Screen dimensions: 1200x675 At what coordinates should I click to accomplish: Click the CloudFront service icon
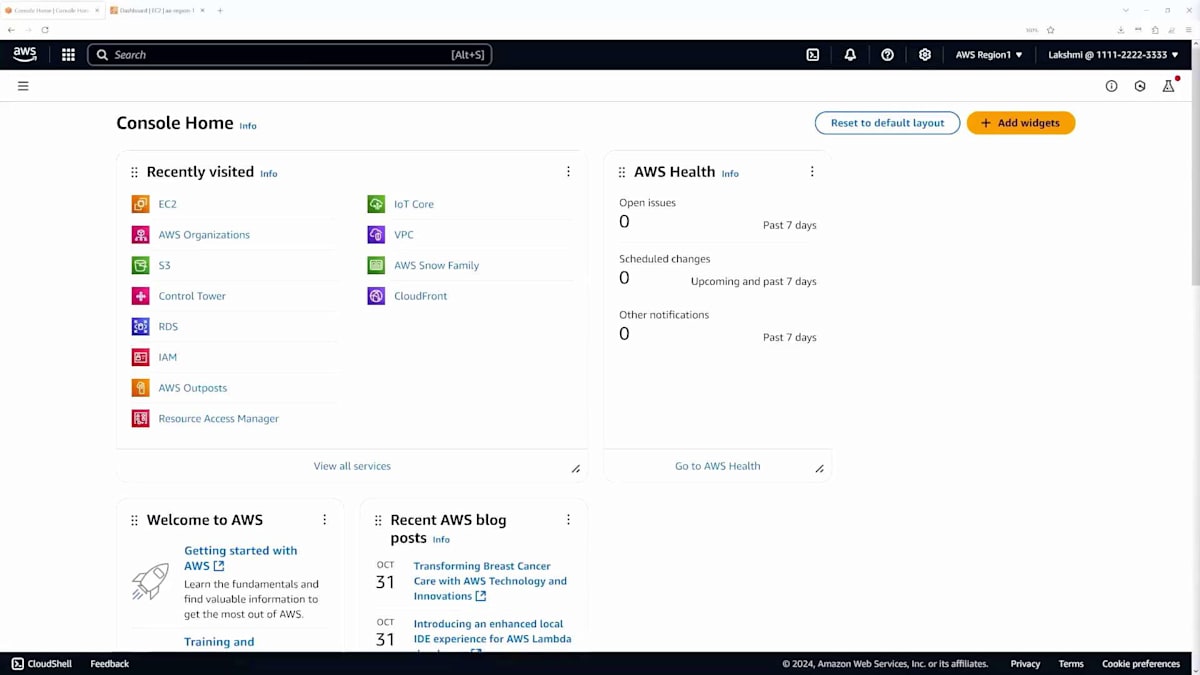pos(376,296)
